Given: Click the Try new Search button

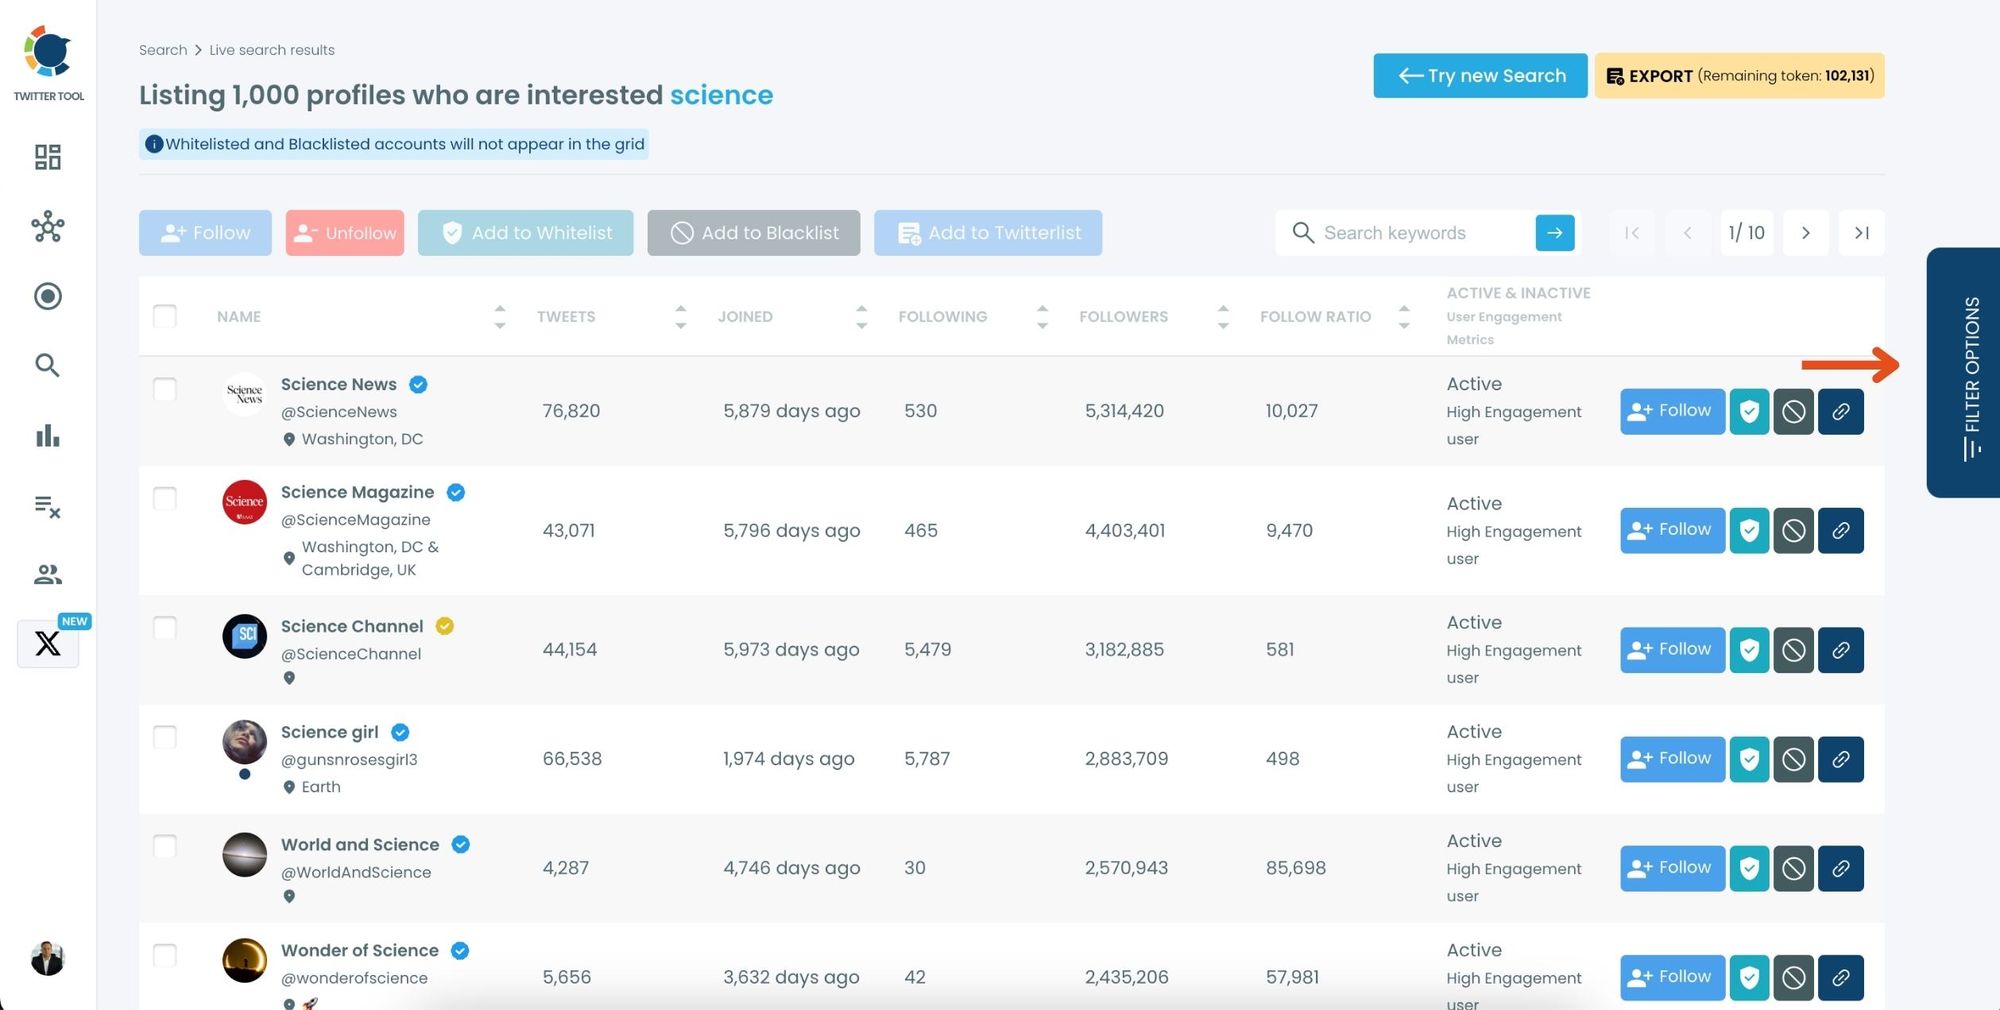Looking at the screenshot, I should (x=1480, y=76).
